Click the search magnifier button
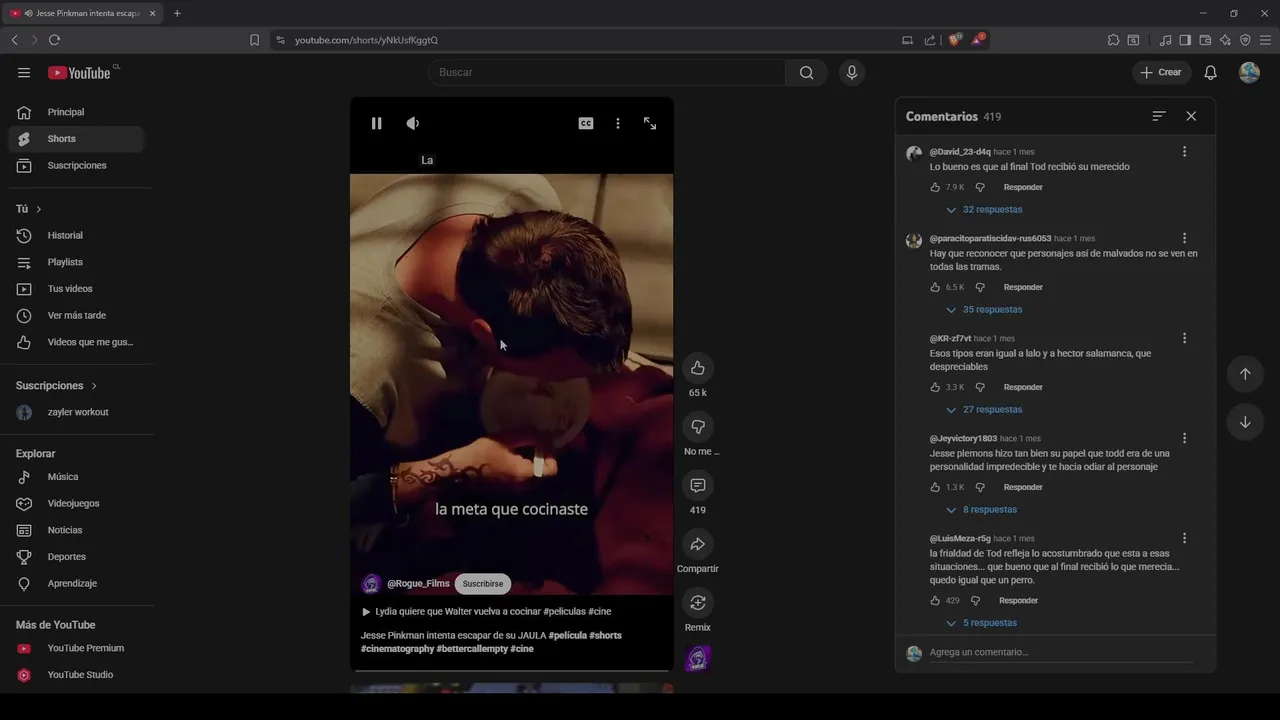The width and height of the screenshot is (1280, 720). coord(806,72)
